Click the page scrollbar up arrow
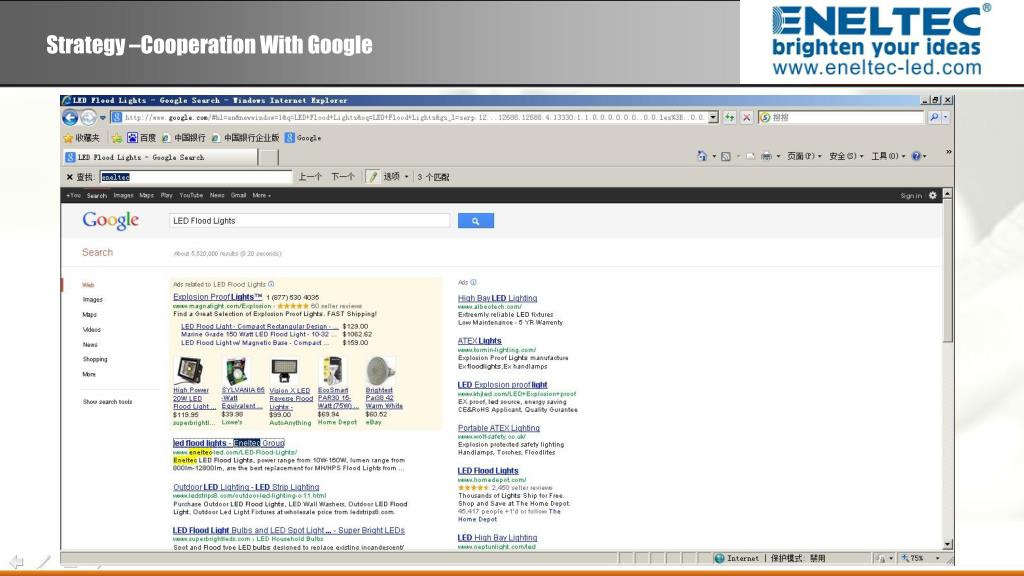The image size is (1024, 576). (x=948, y=195)
